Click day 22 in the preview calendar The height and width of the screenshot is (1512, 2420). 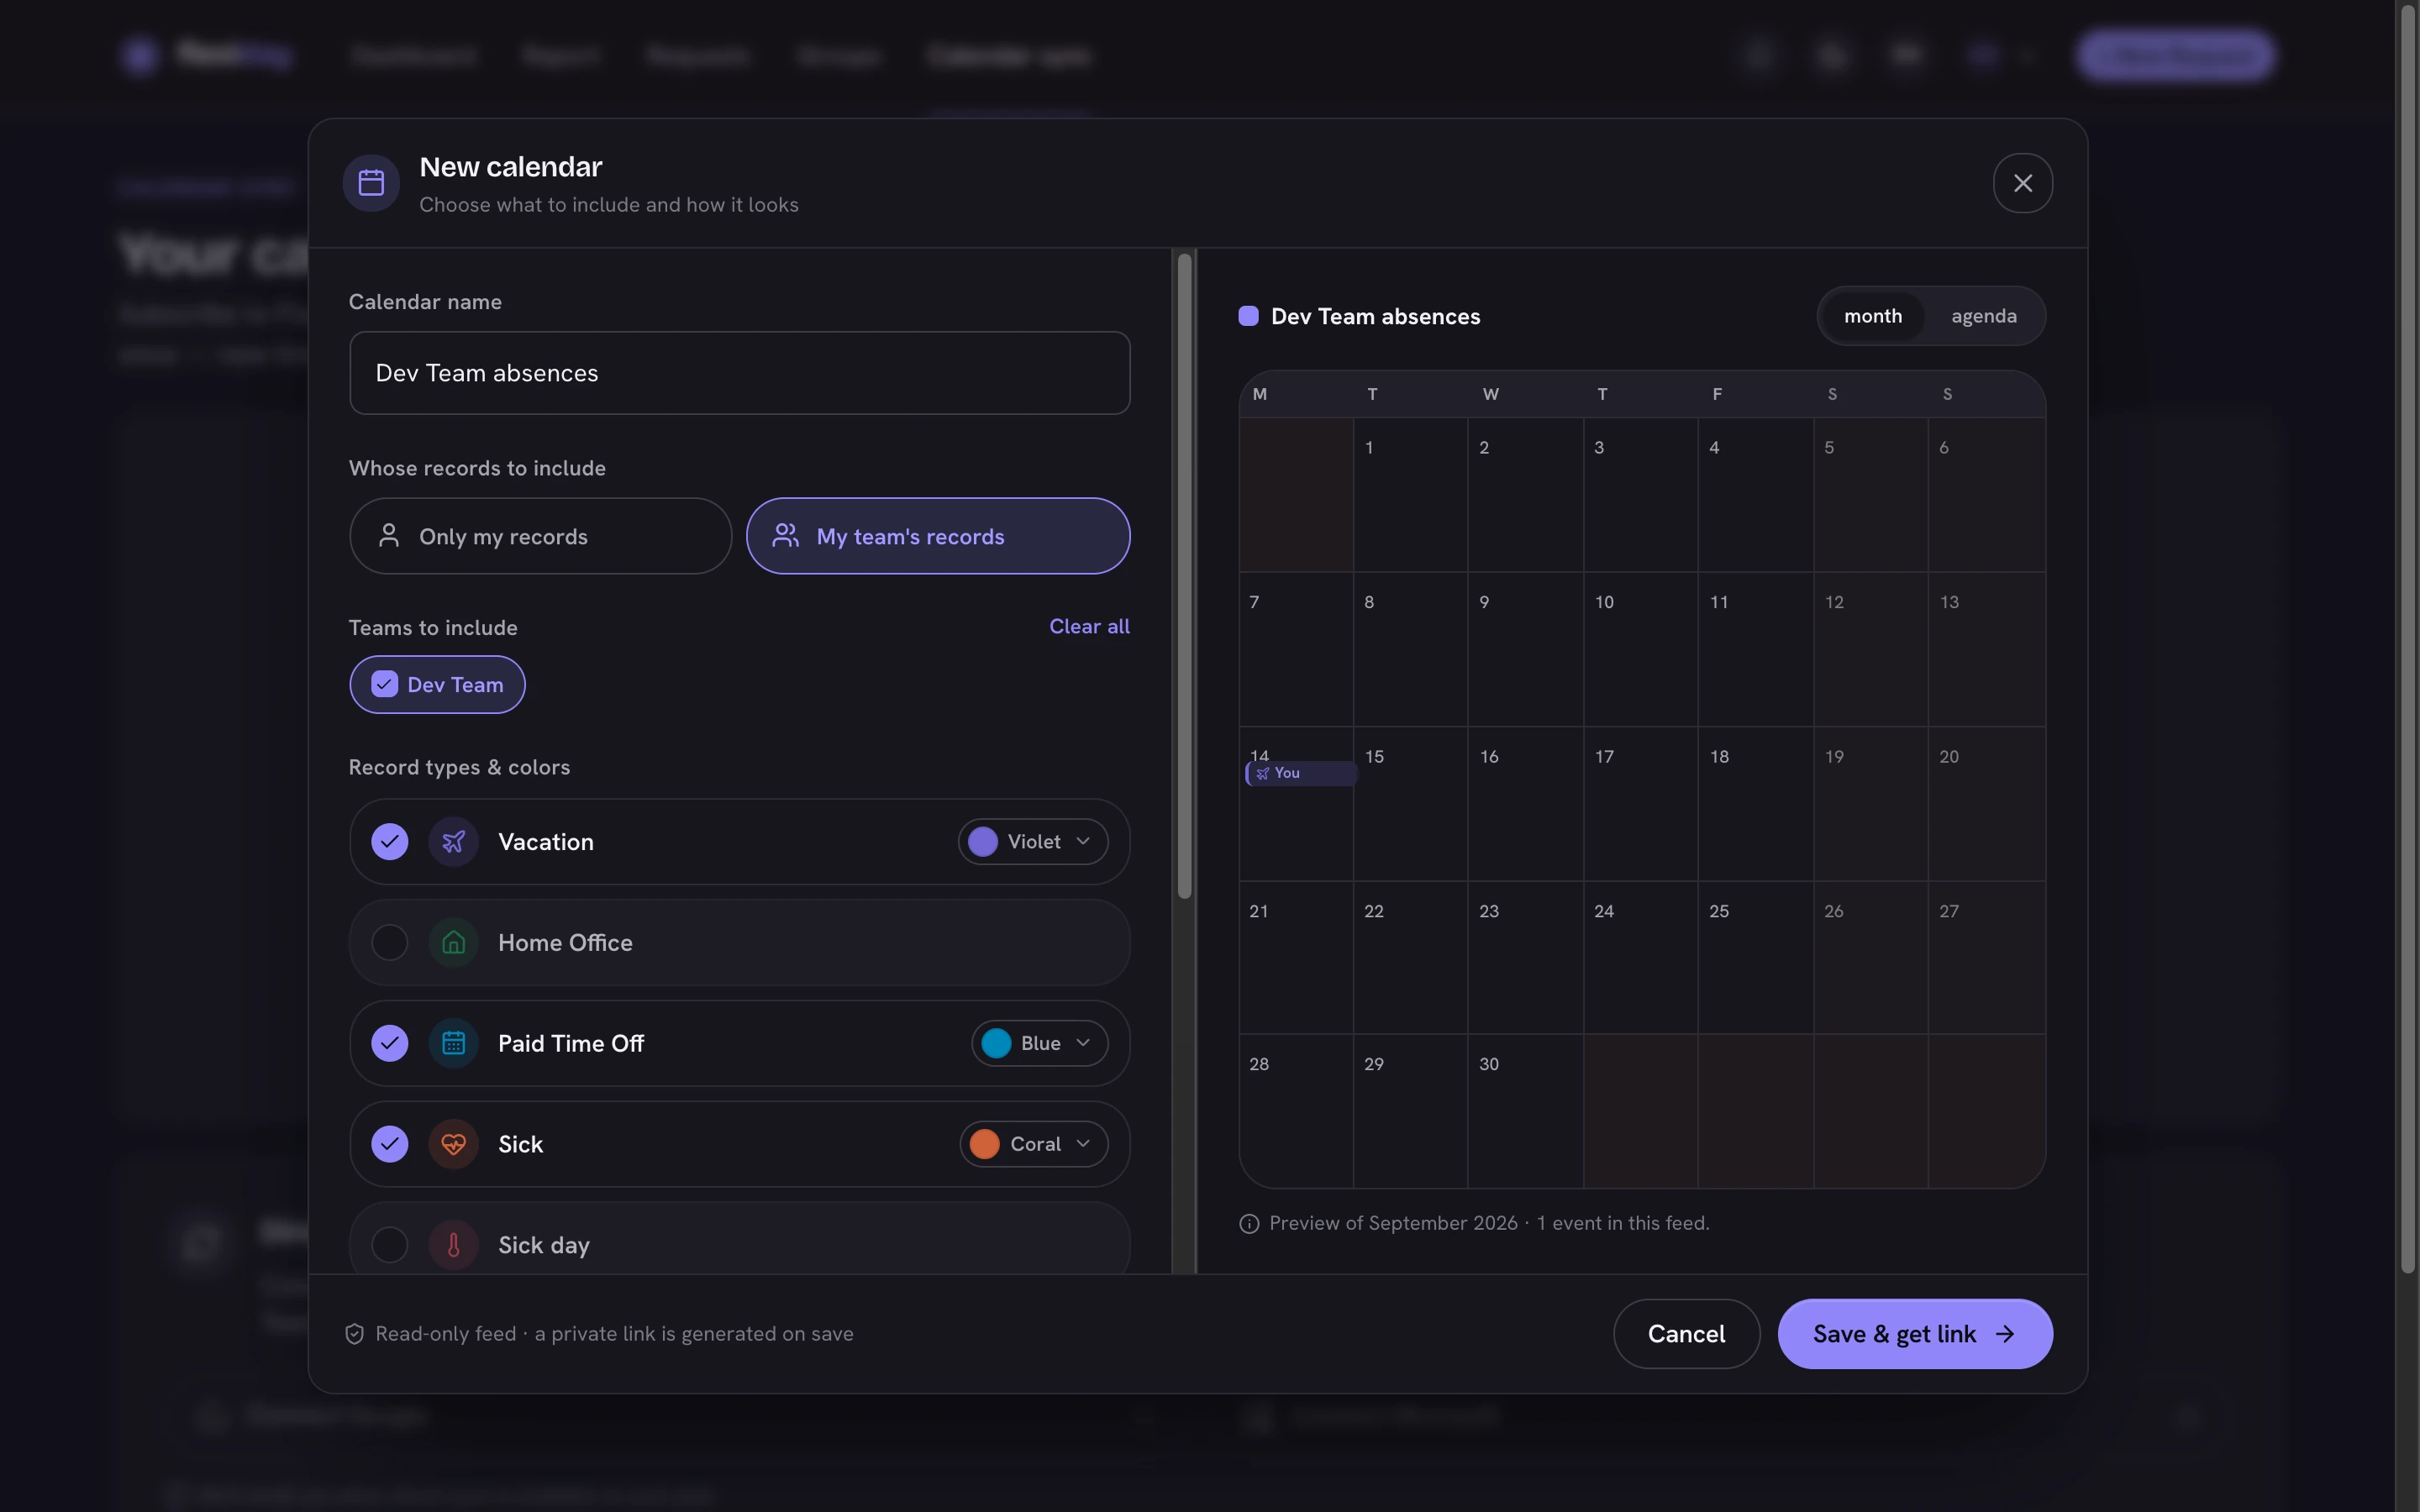[x=1410, y=958]
